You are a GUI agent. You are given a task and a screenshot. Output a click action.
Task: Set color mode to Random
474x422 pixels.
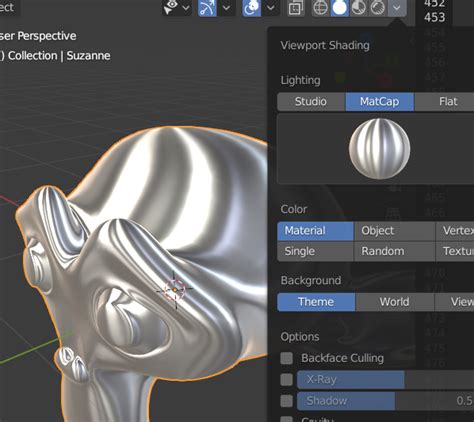click(394, 251)
